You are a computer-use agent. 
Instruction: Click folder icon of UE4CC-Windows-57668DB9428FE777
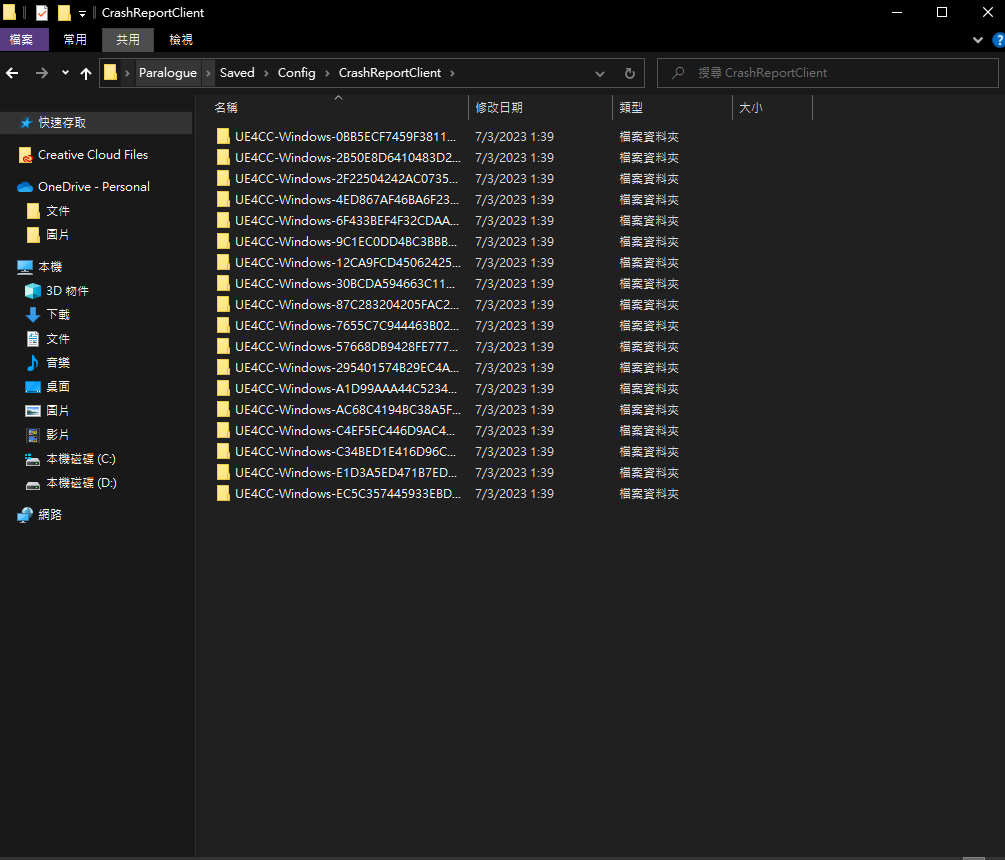[x=223, y=347]
